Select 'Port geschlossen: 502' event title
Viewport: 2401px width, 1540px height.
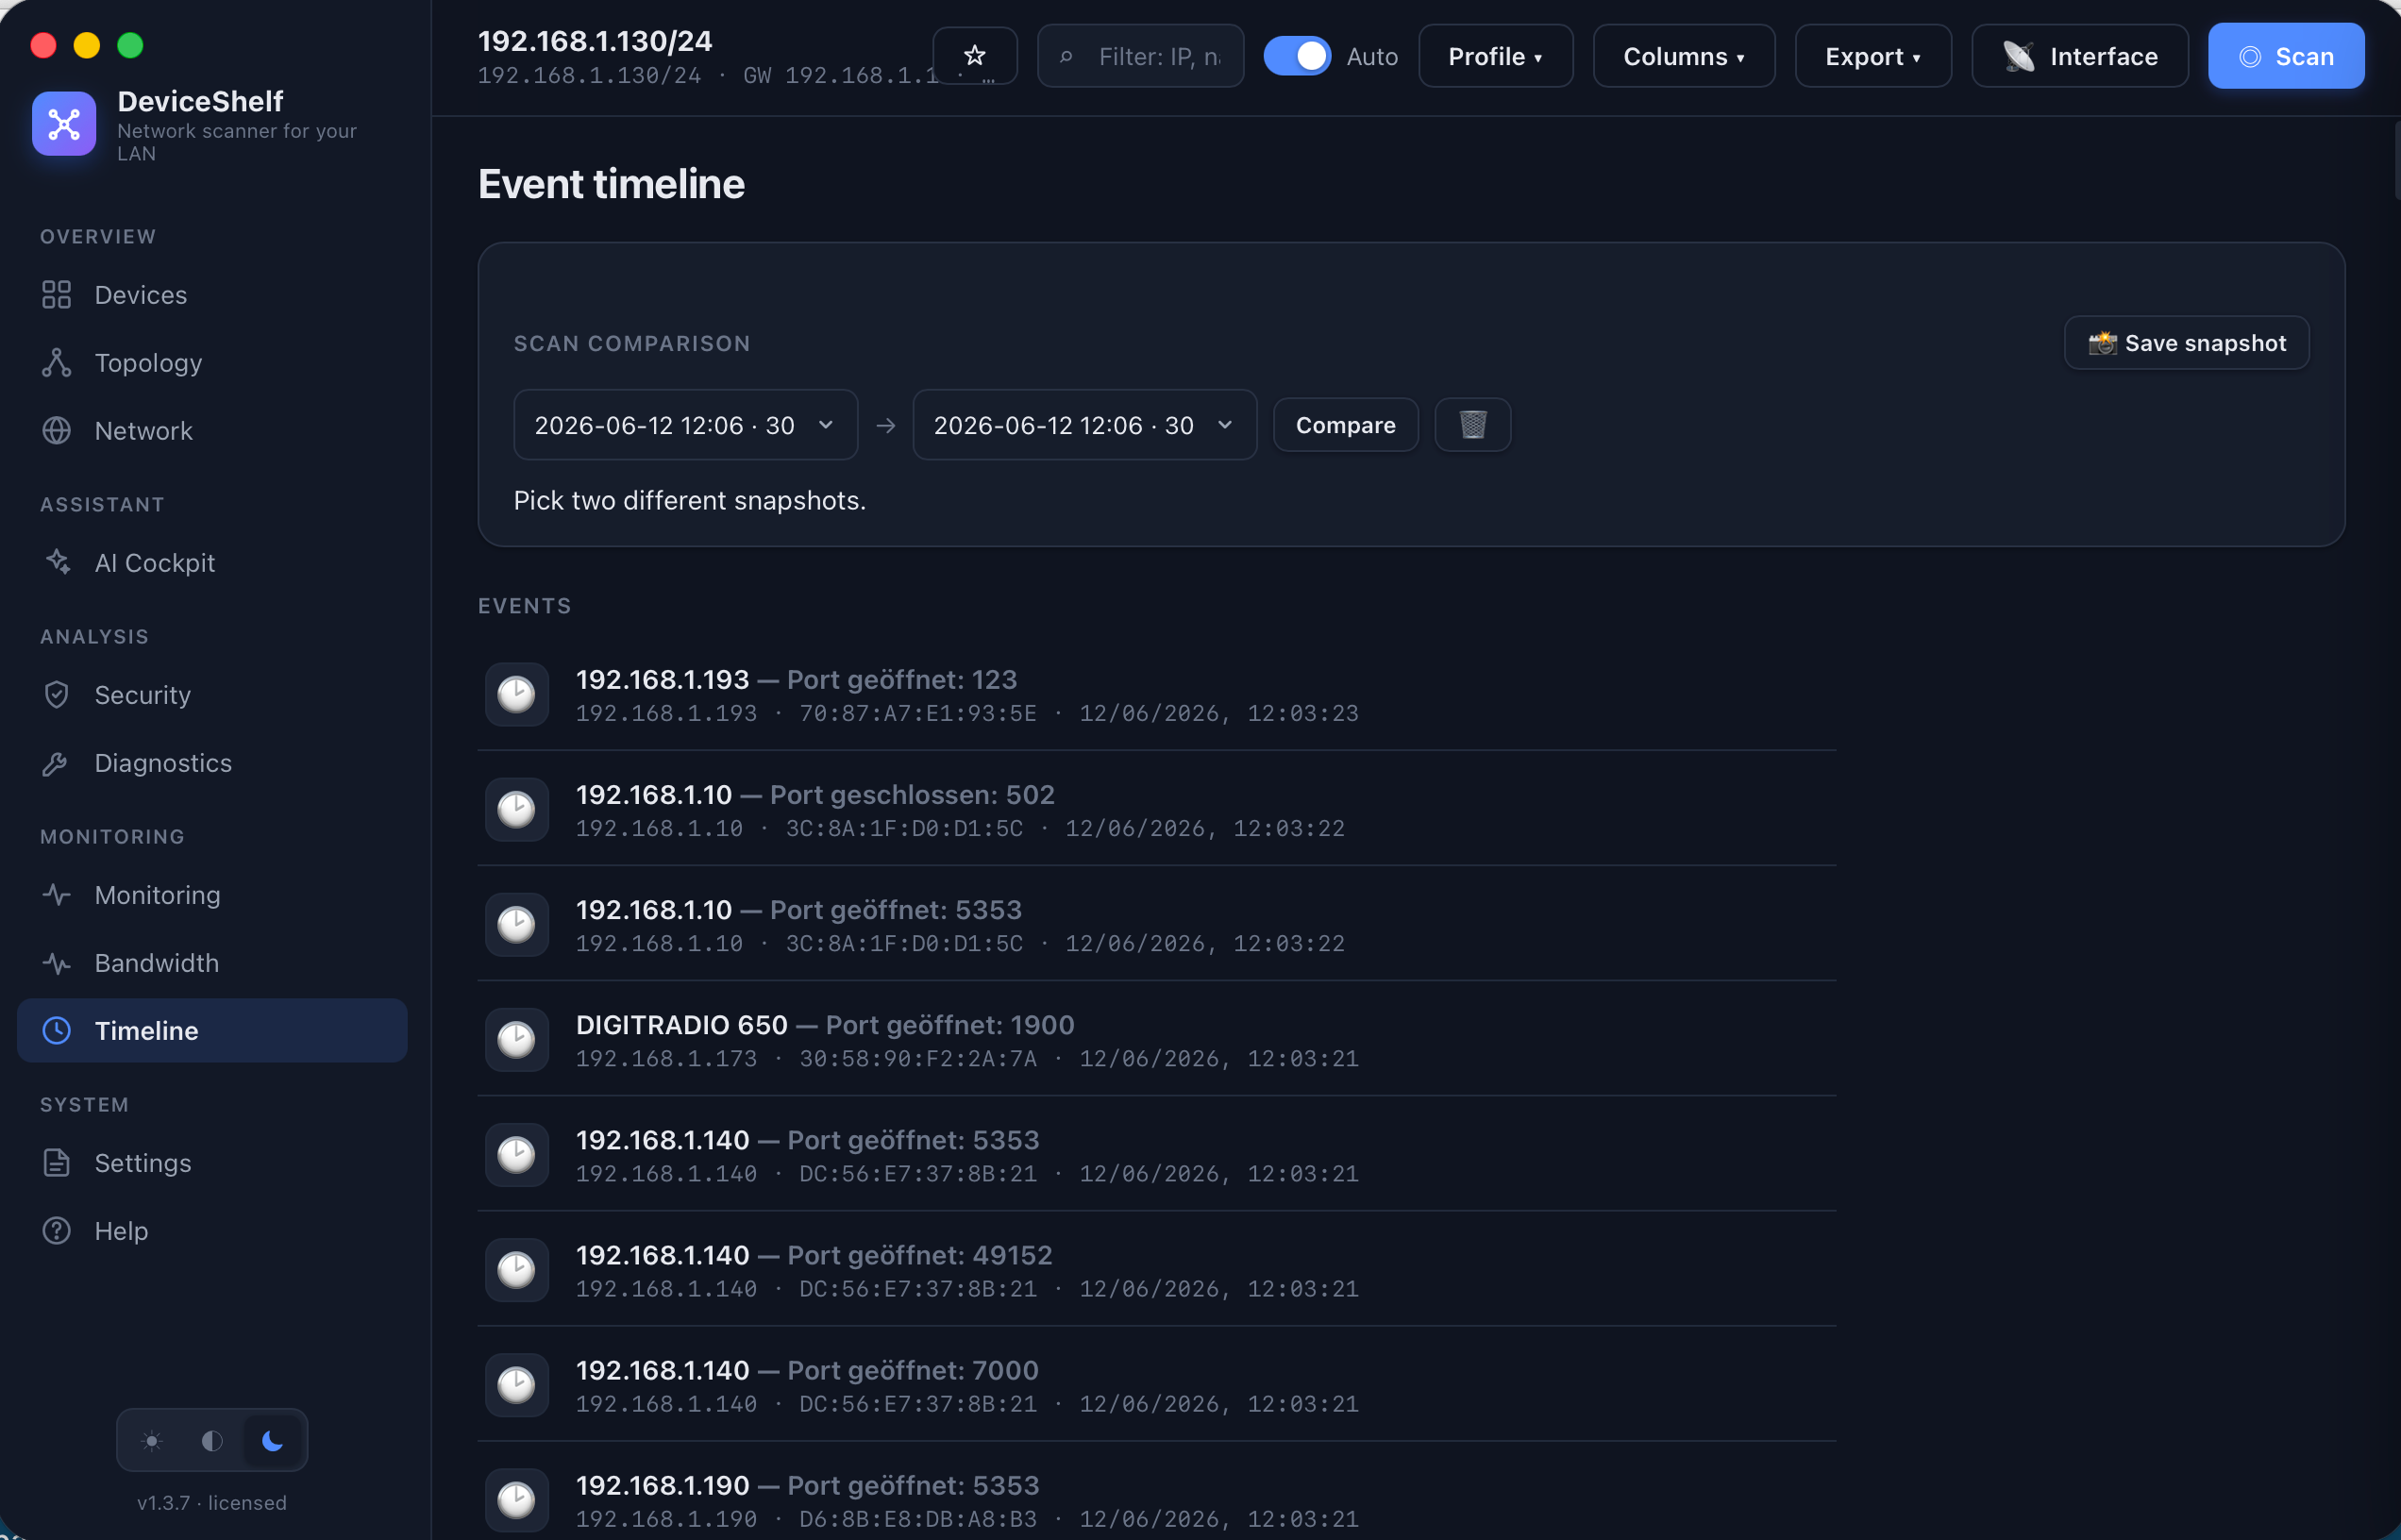click(912, 795)
